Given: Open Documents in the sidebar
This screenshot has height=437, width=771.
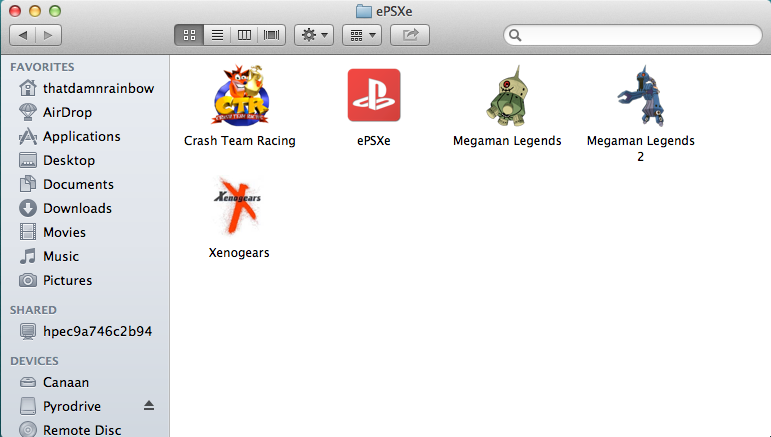Looking at the screenshot, I should tap(86, 184).
